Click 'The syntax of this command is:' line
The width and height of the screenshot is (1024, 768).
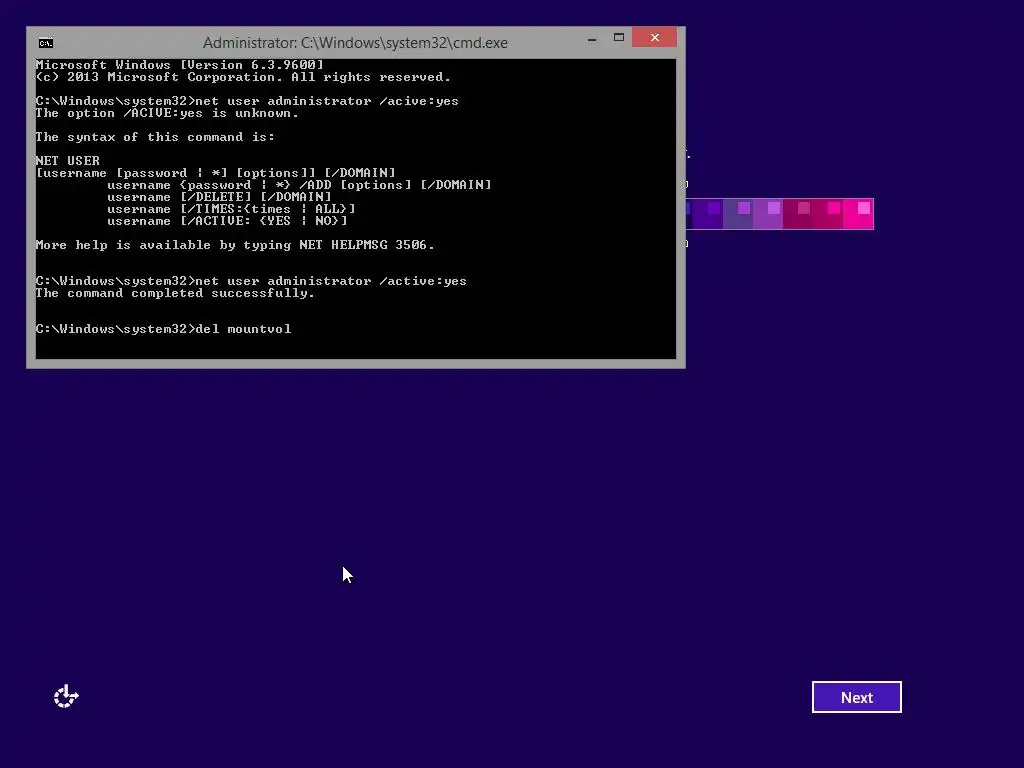pos(155,137)
